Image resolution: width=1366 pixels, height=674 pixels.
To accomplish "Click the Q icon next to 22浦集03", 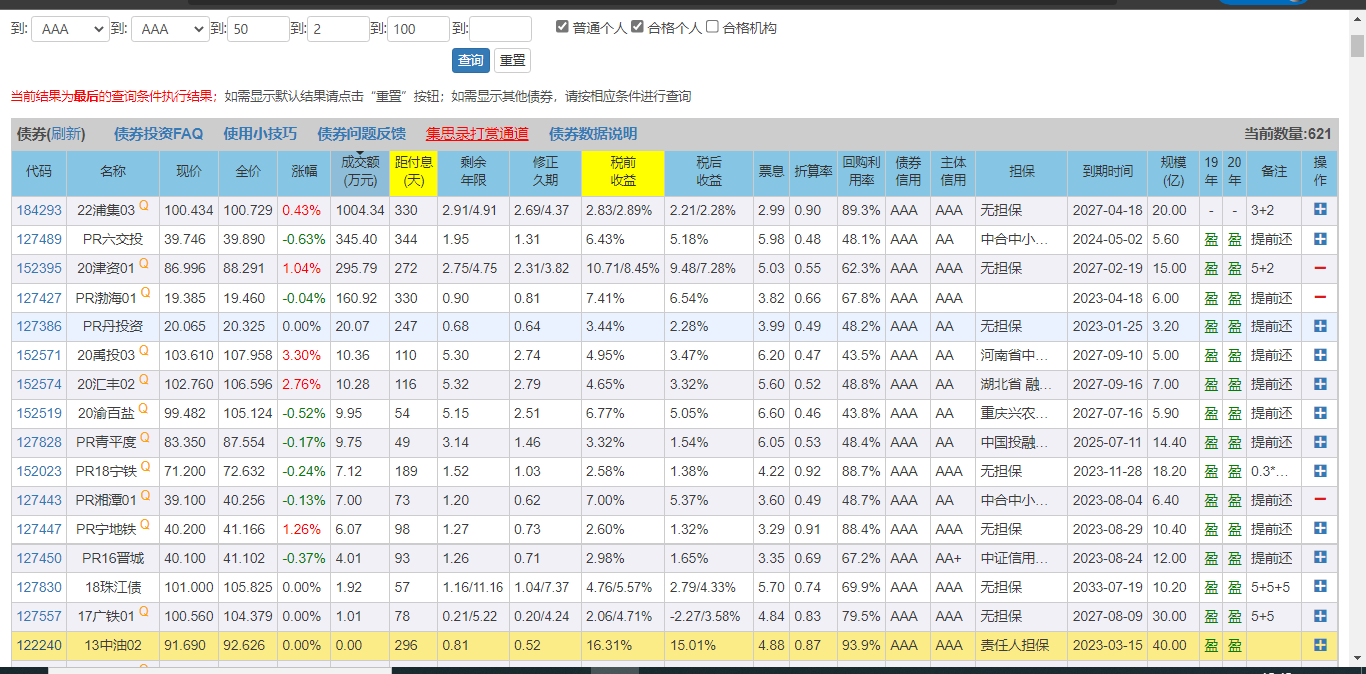I will pyautogui.click(x=144, y=205).
